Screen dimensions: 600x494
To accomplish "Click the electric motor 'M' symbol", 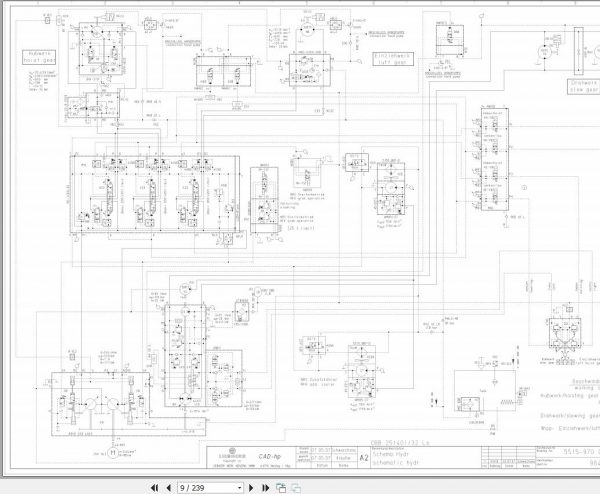I will [113, 453].
